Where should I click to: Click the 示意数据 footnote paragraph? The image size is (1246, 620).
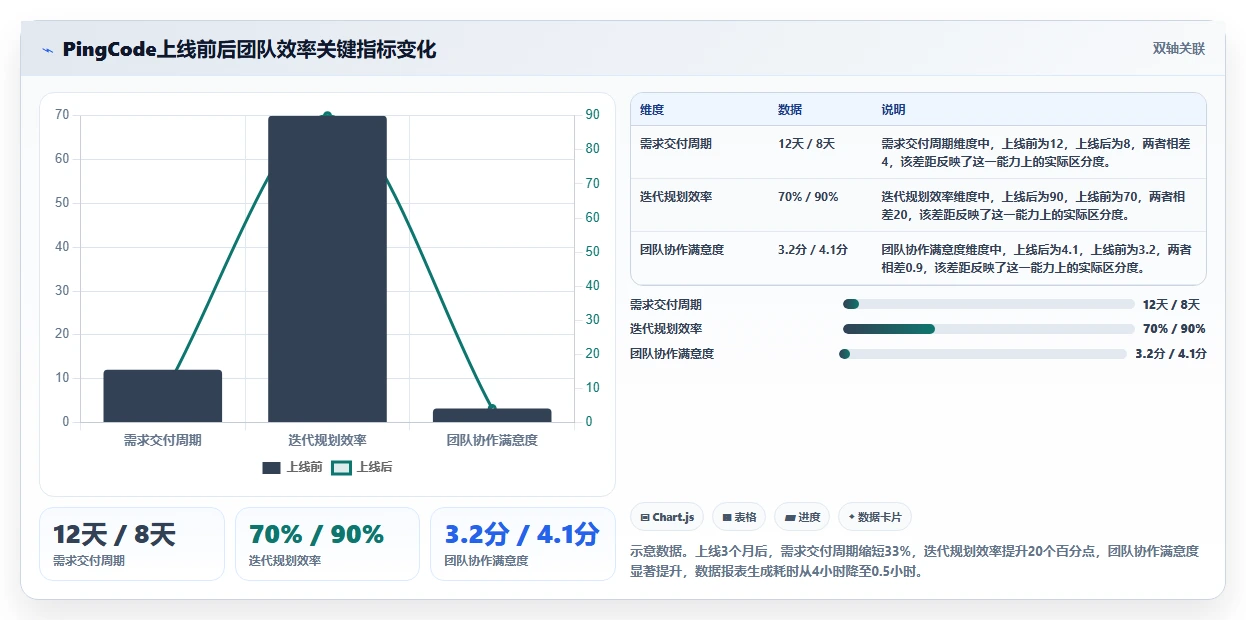coord(915,561)
